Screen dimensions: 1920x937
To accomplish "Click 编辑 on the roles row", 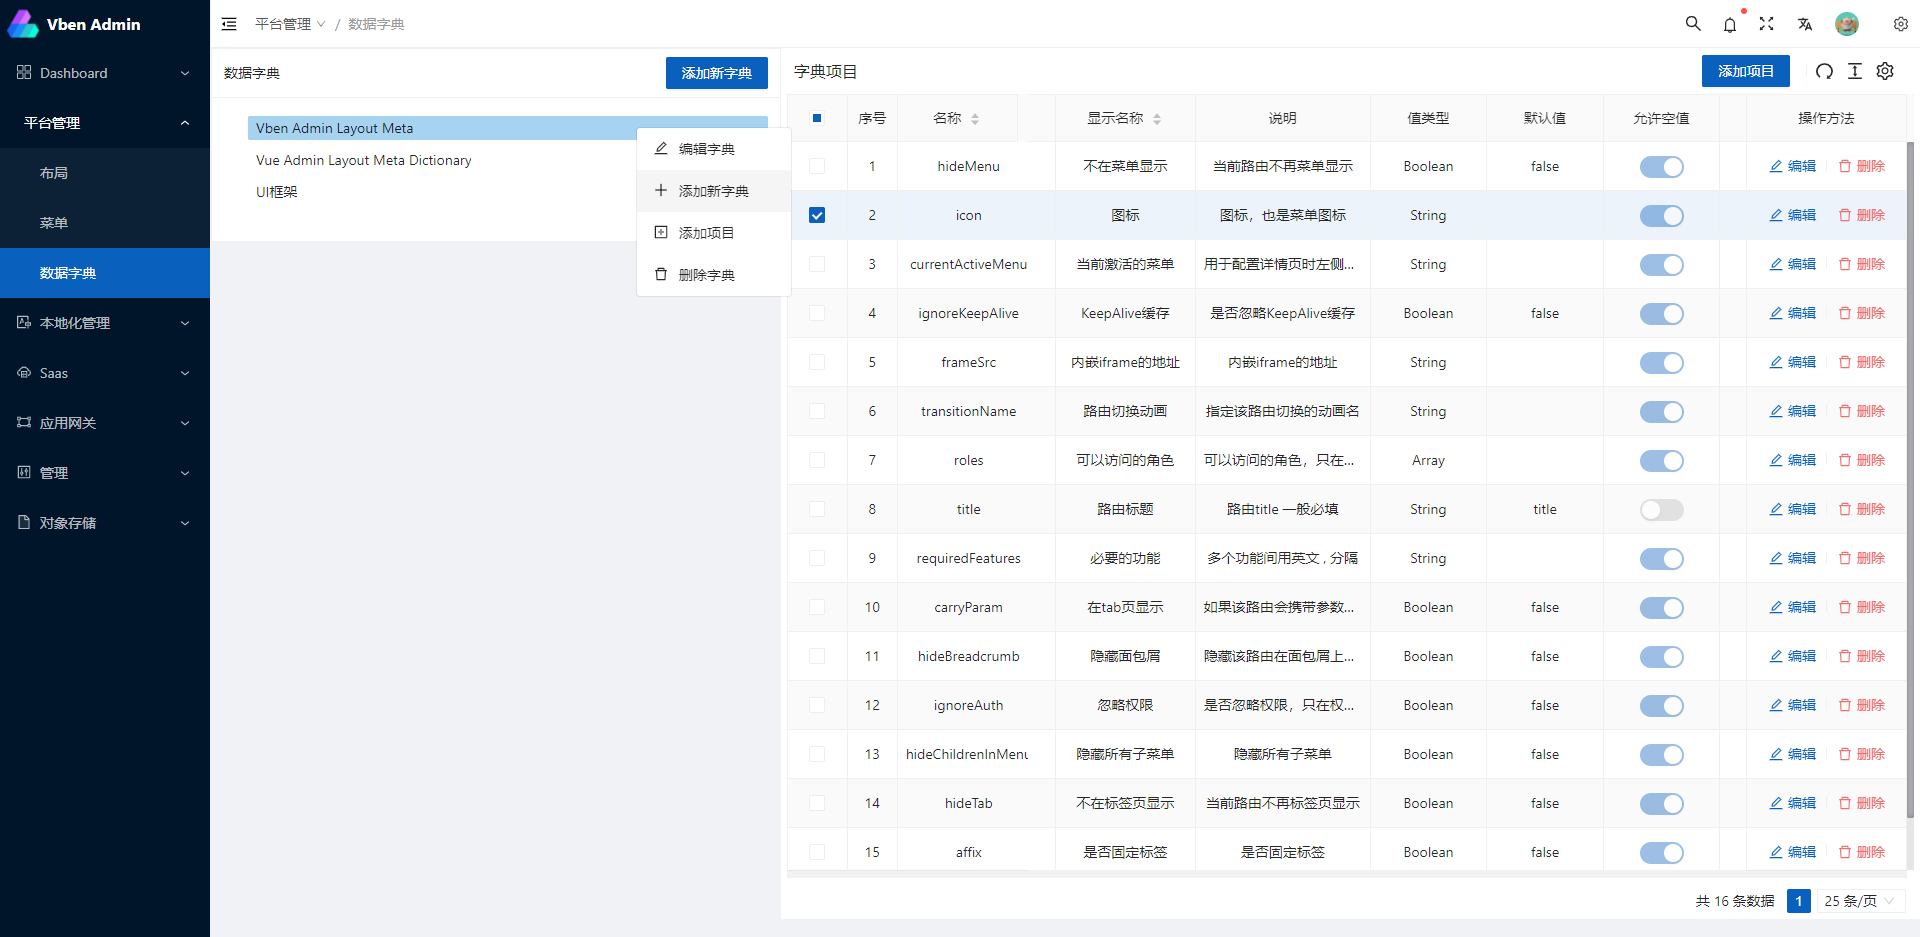I will 1792,460.
